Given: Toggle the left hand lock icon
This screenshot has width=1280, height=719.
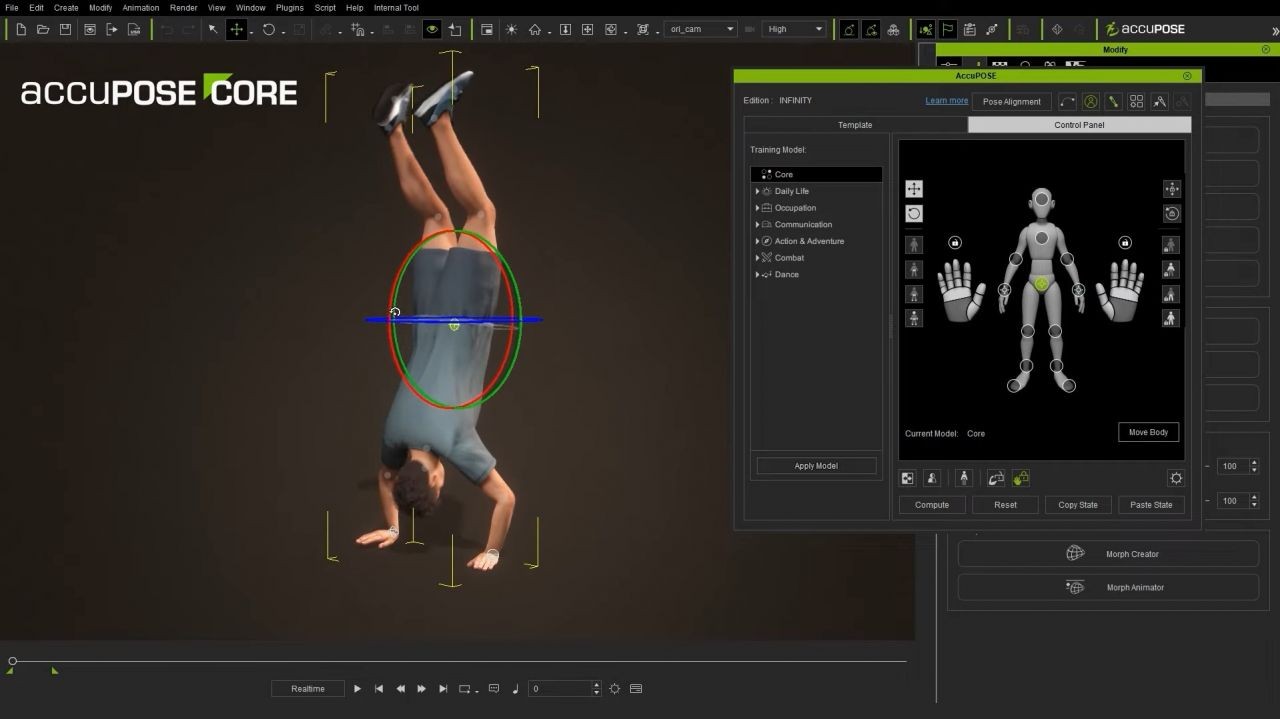Looking at the screenshot, I should coord(954,242).
